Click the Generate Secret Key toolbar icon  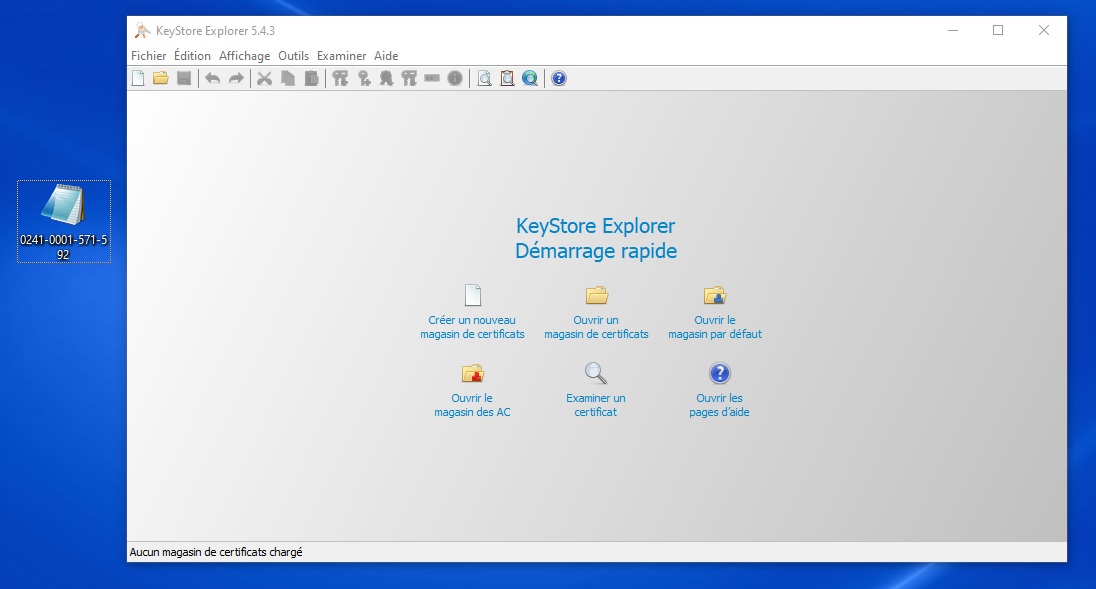[x=363, y=78]
